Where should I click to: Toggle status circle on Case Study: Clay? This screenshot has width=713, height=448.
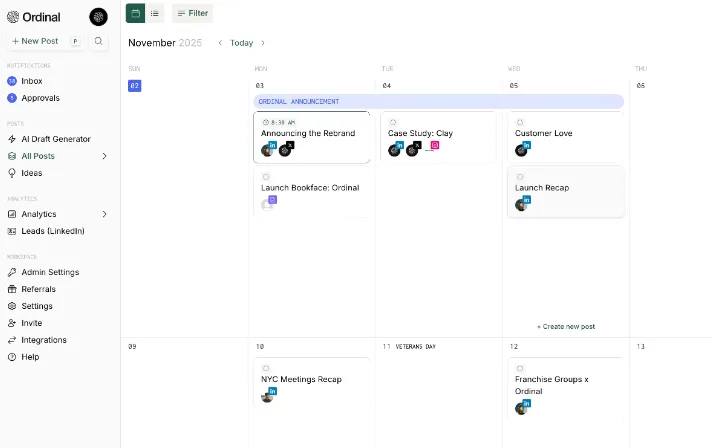(x=393, y=122)
